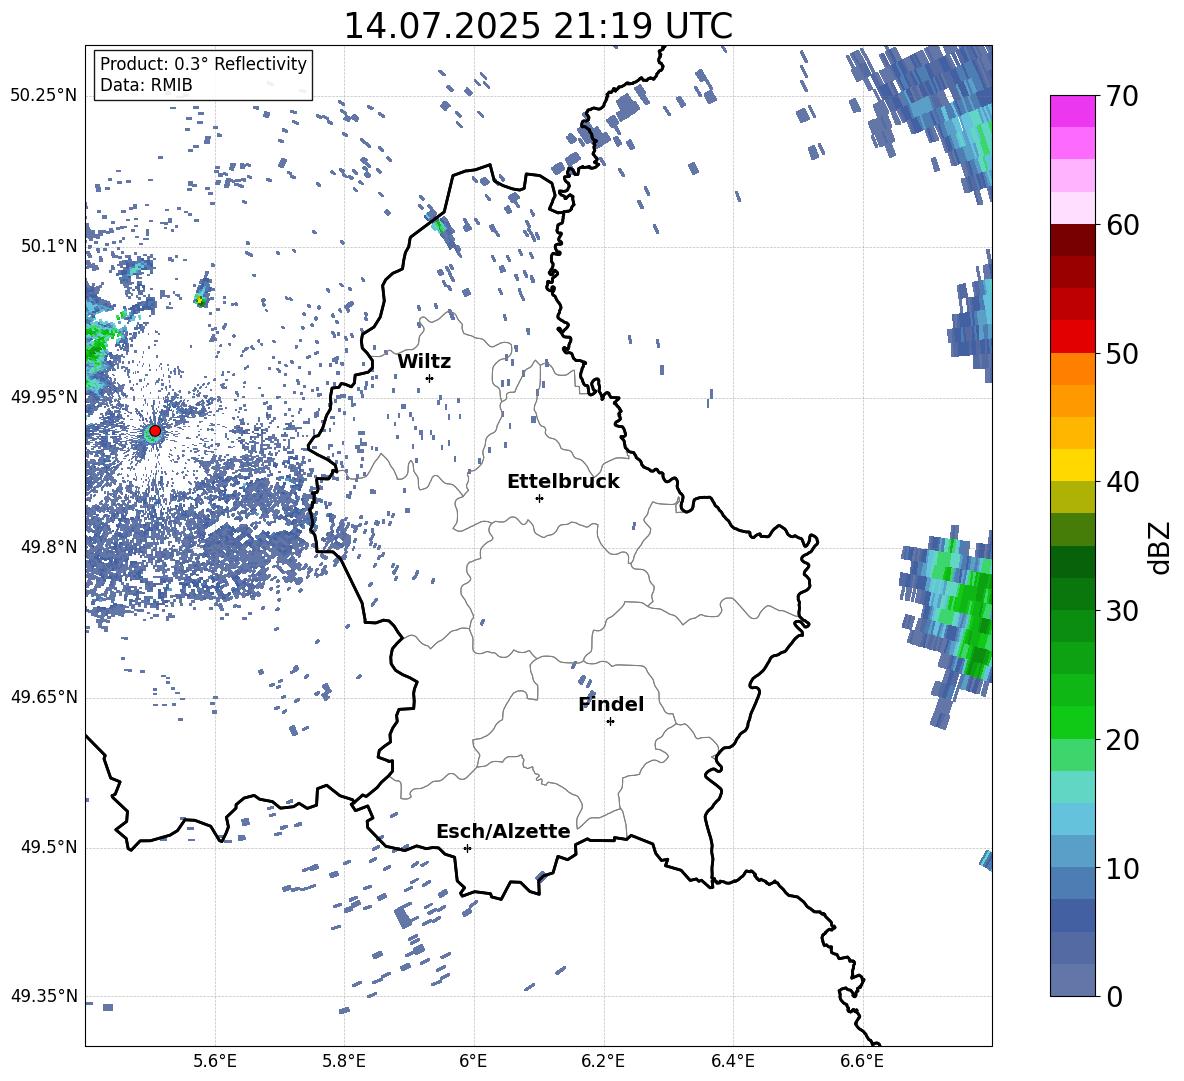Screen dimensions: 1184x1081
Task: Click the bright green 20 dBZ colorbar segment
Action: tap(1072, 722)
